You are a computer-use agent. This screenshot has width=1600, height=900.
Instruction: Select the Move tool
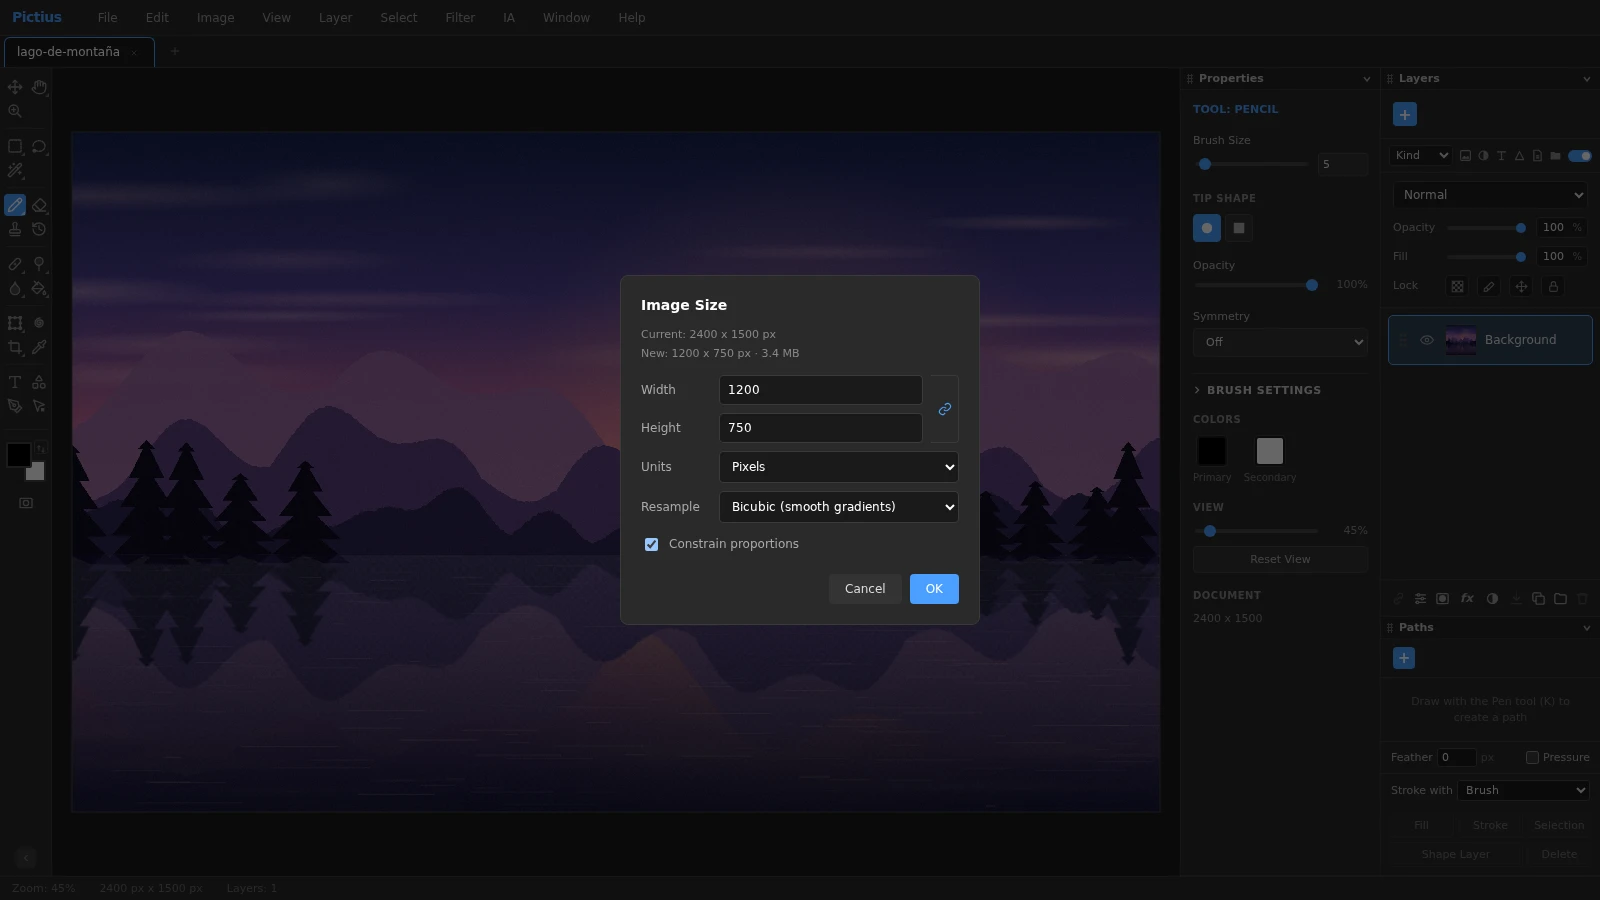click(15, 87)
